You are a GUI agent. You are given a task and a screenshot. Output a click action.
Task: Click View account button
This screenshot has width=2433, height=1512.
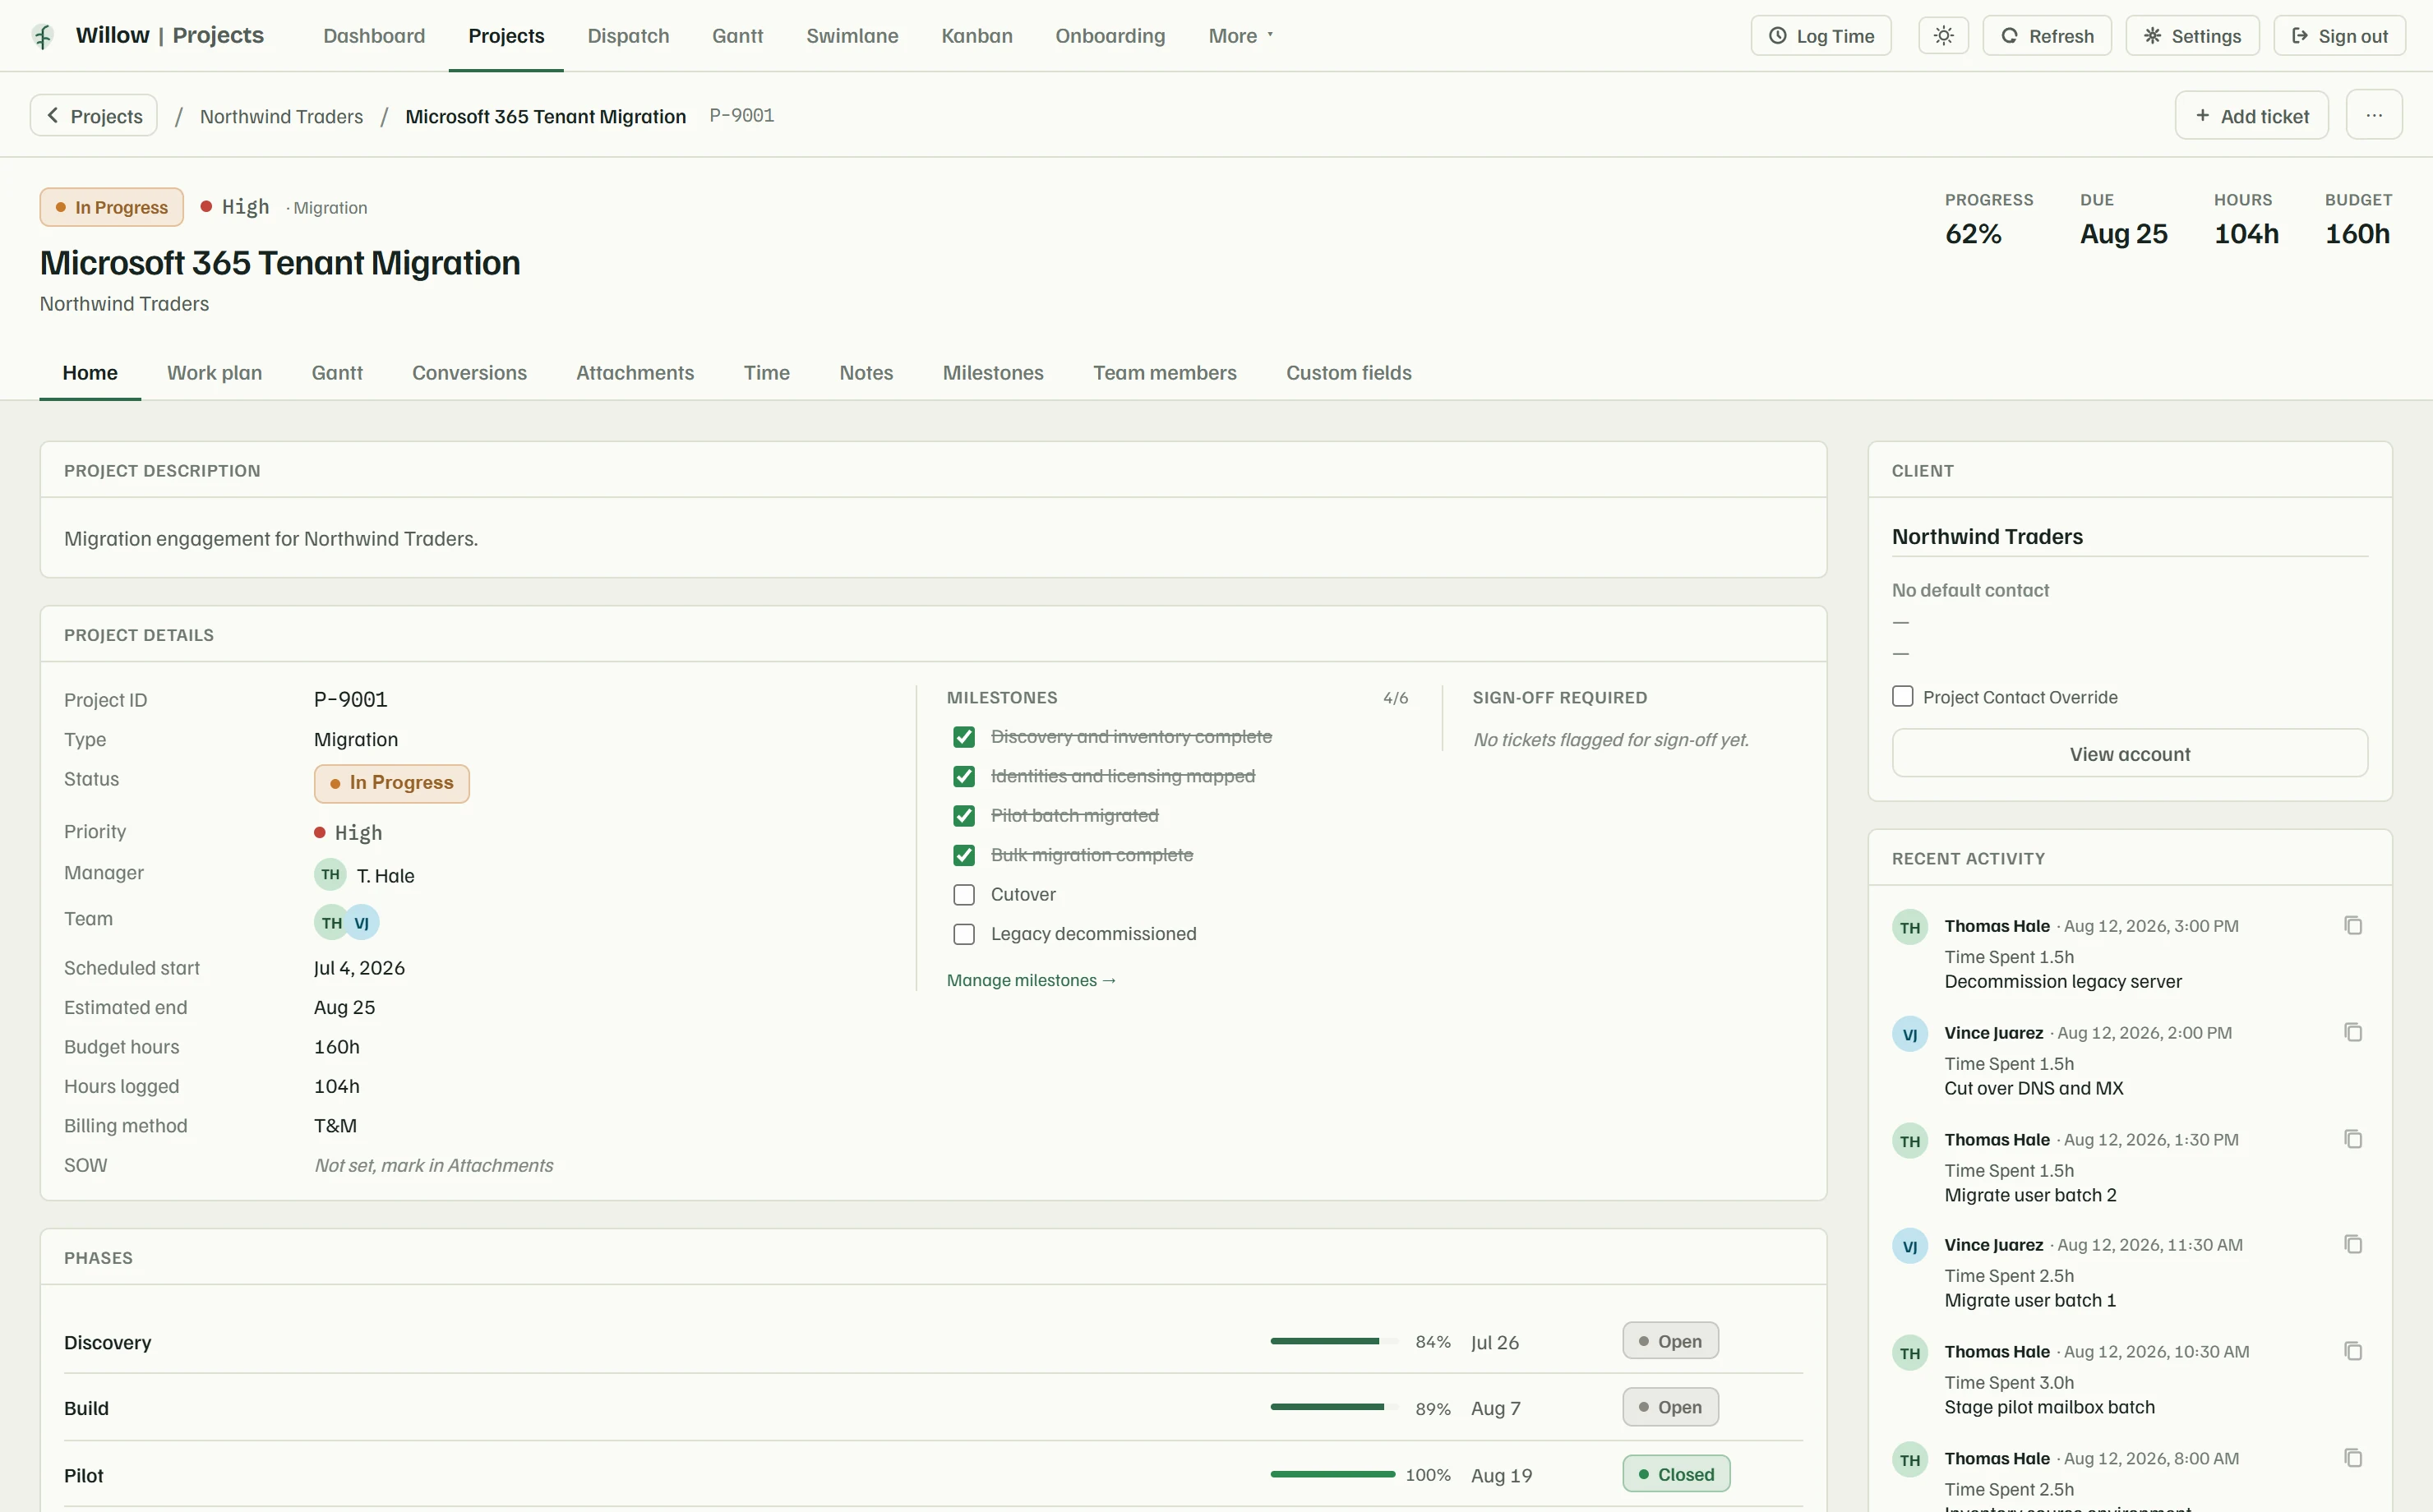[x=2129, y=754]
